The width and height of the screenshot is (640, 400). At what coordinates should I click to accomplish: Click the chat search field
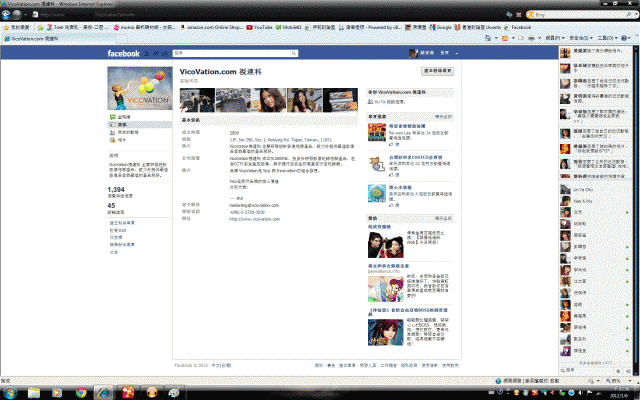[586, 371]
